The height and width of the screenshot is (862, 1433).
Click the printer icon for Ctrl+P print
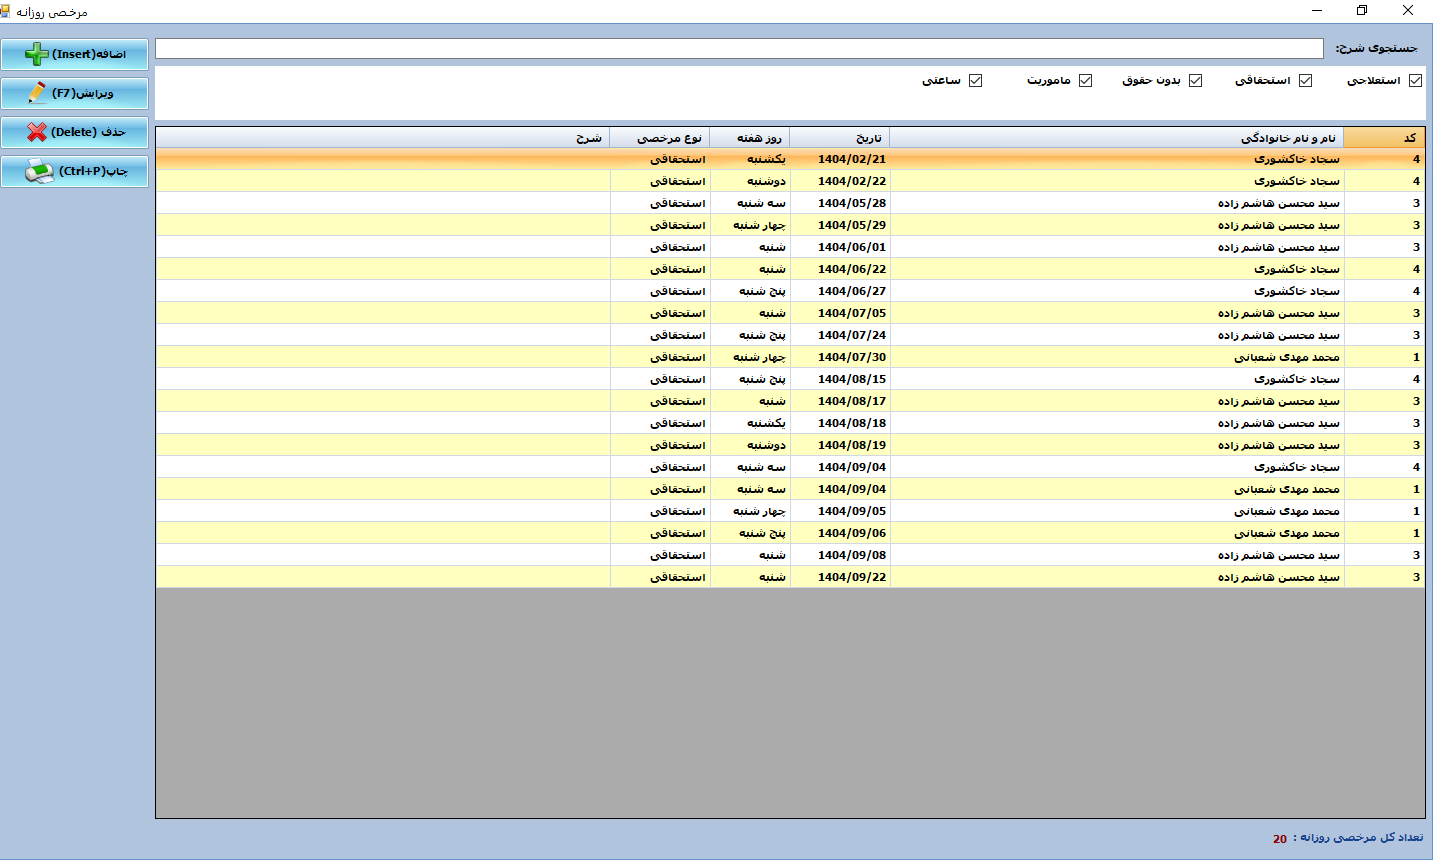(39, 171)
